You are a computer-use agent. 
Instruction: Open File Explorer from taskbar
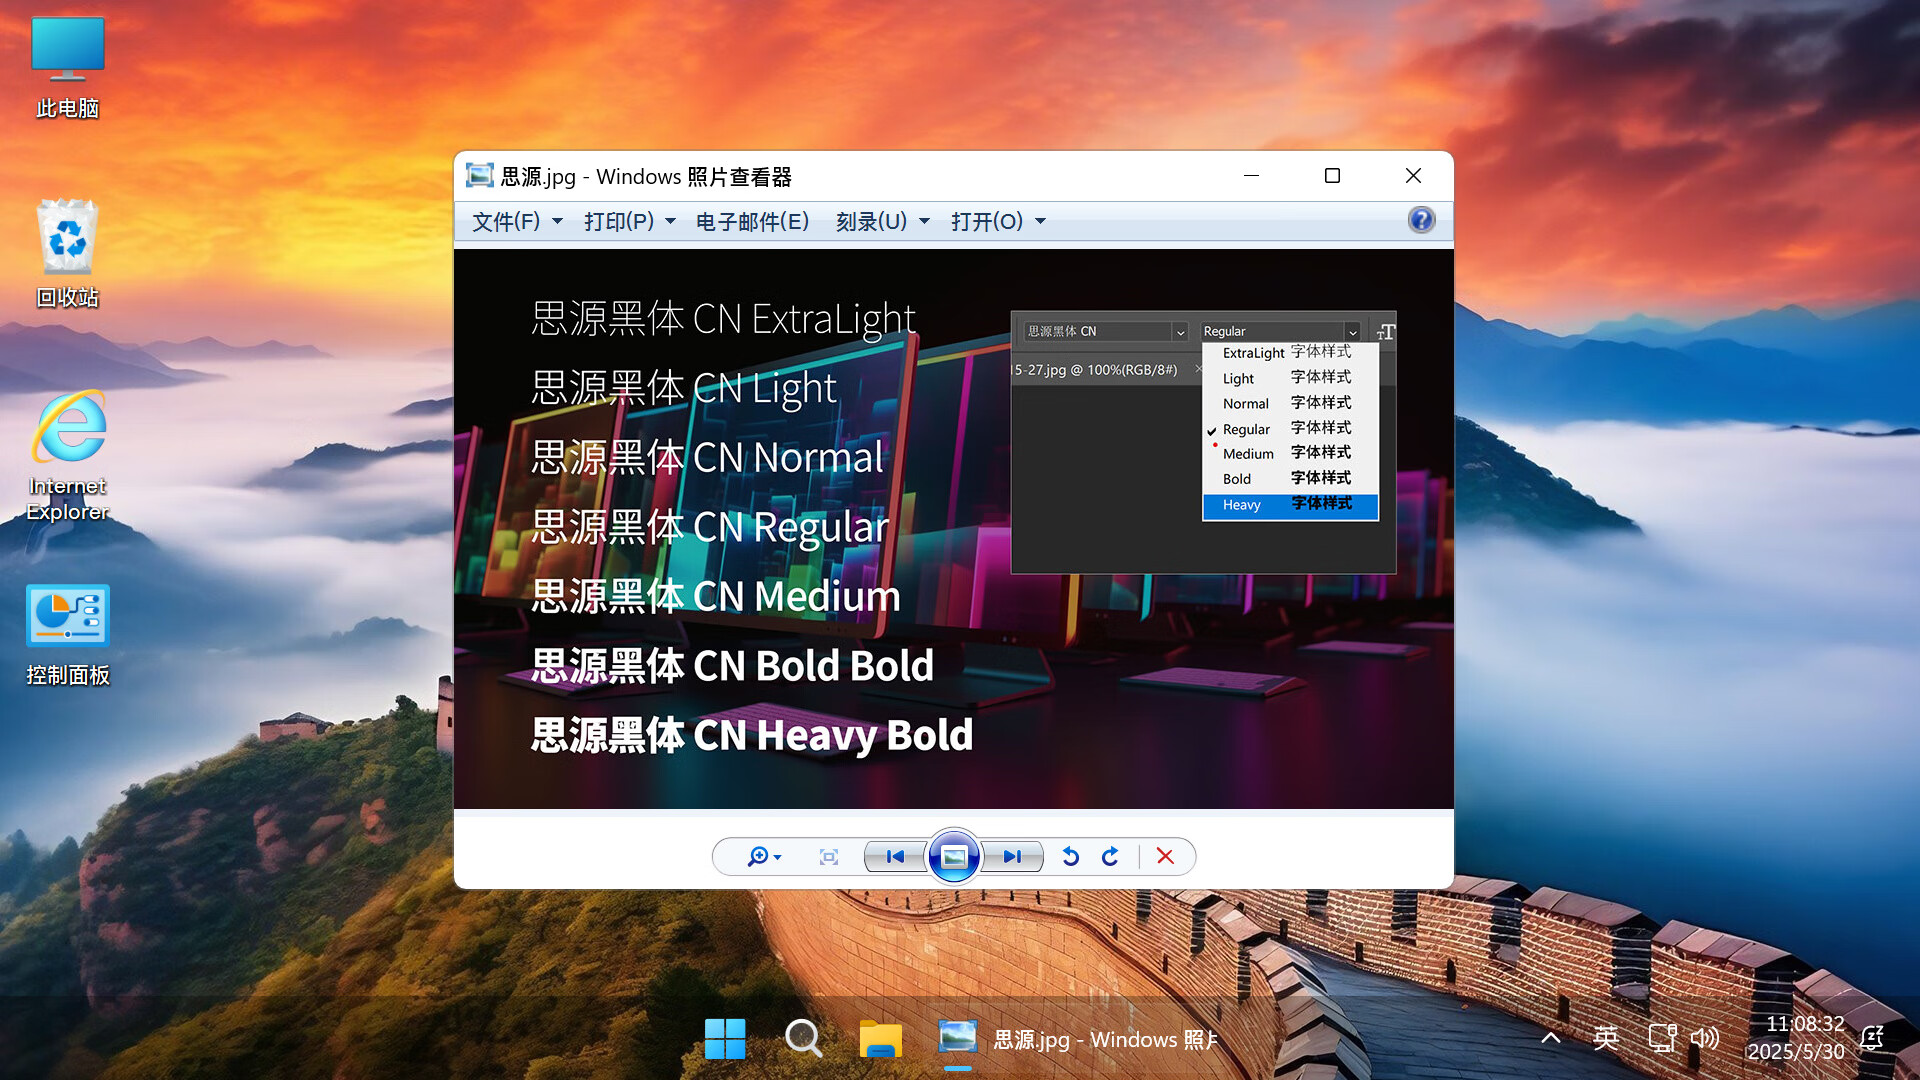tap(880, 1039)
